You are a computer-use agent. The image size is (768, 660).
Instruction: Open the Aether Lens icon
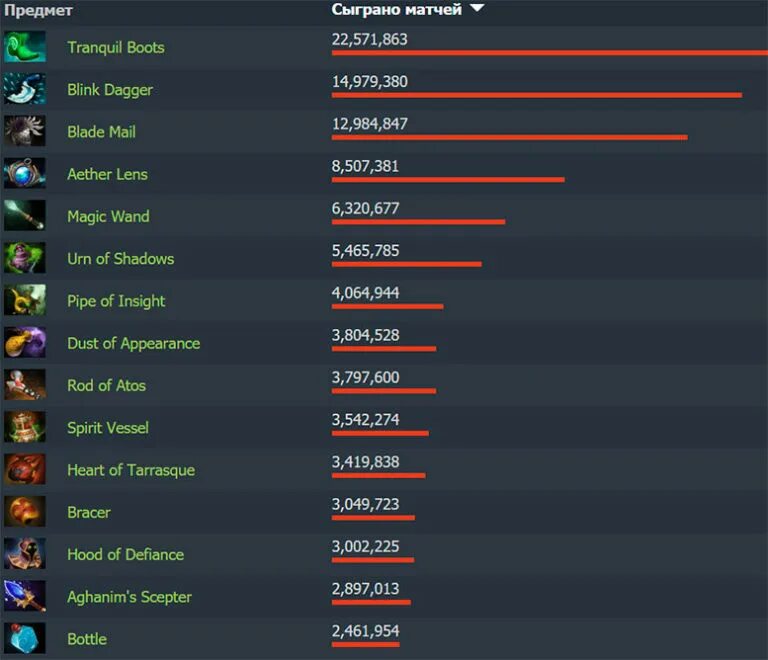pyautogui.click(x=25, y=173)
